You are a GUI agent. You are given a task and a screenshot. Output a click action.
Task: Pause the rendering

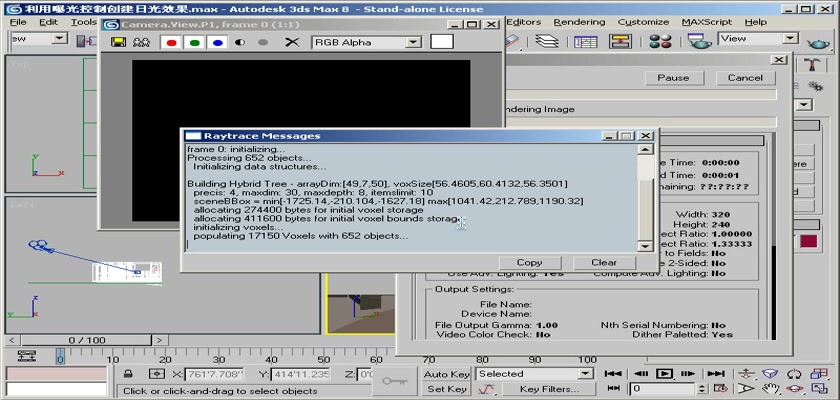pos(673,78)
